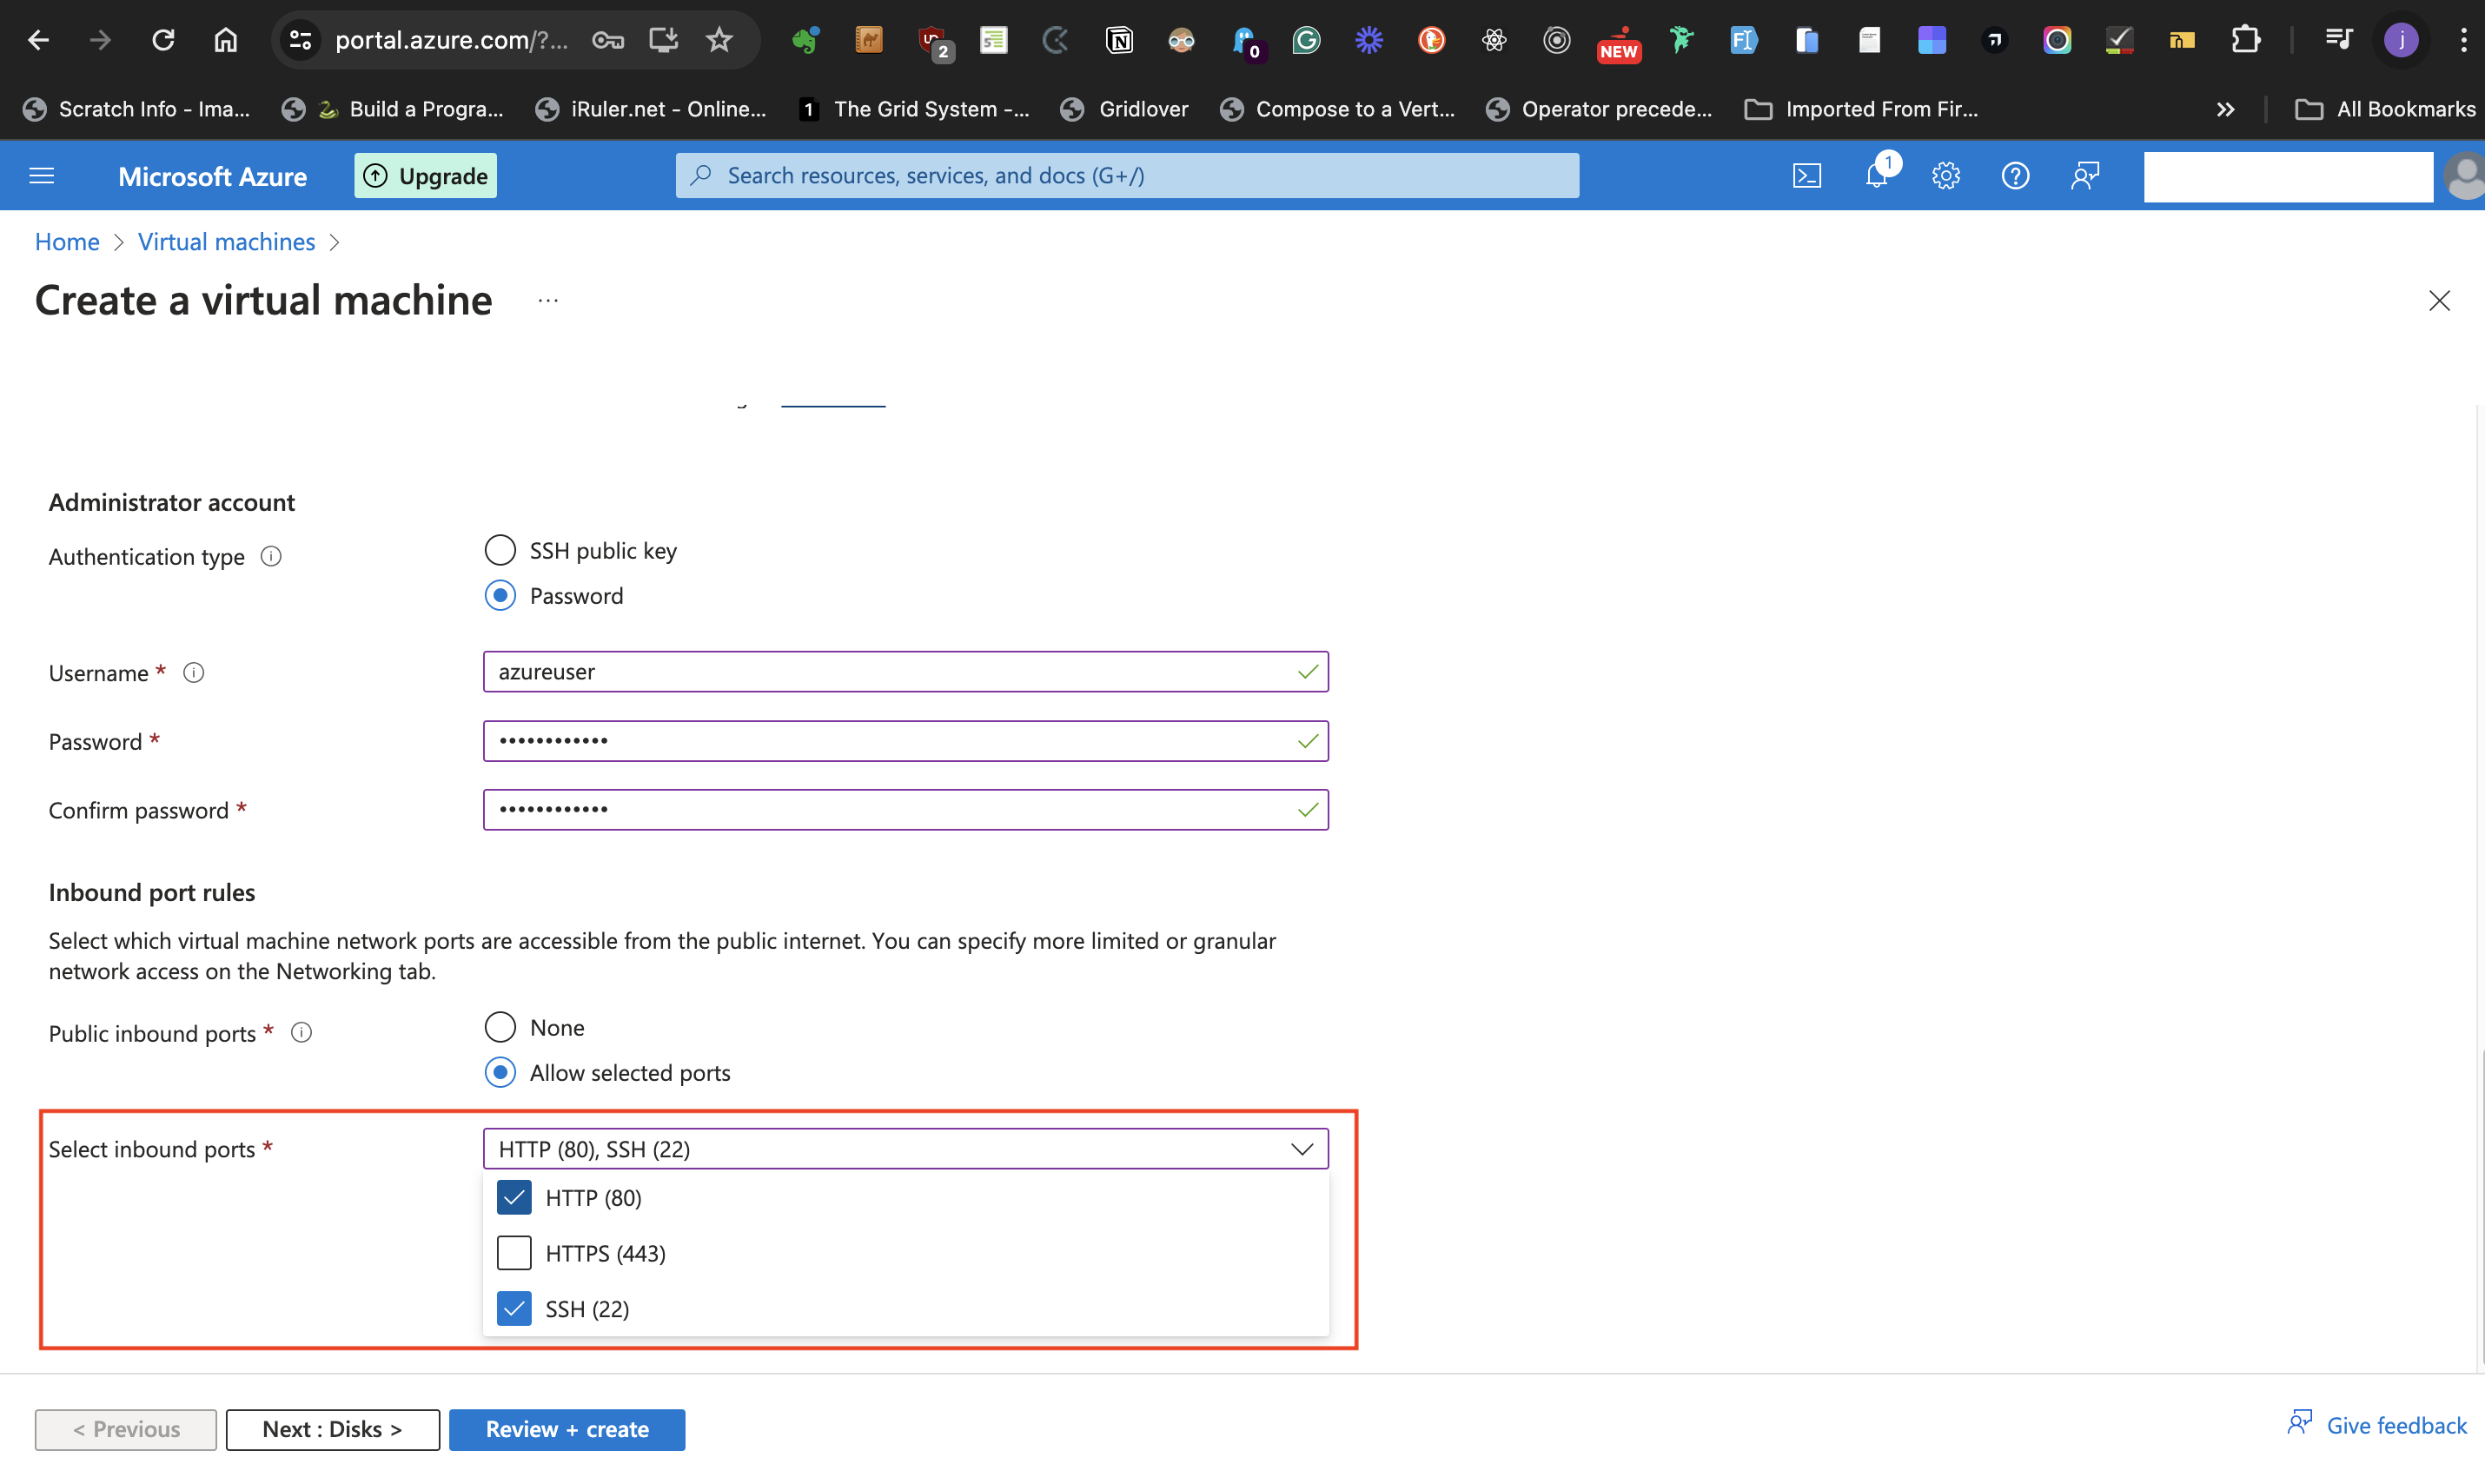Click the Review + create button
Viewport: 2485px width, 1484px height.
pyautogui.click(x=567, y=1429)
